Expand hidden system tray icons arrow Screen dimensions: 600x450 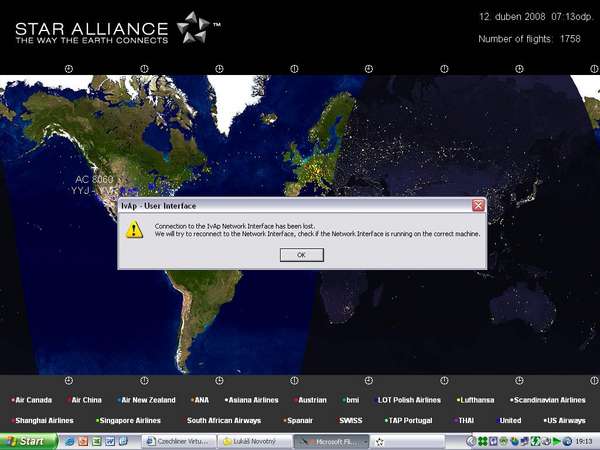(471, 442)
